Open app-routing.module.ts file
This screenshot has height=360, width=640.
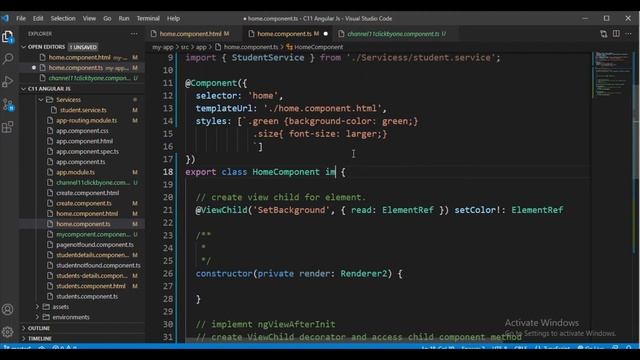tap(87, 120)
